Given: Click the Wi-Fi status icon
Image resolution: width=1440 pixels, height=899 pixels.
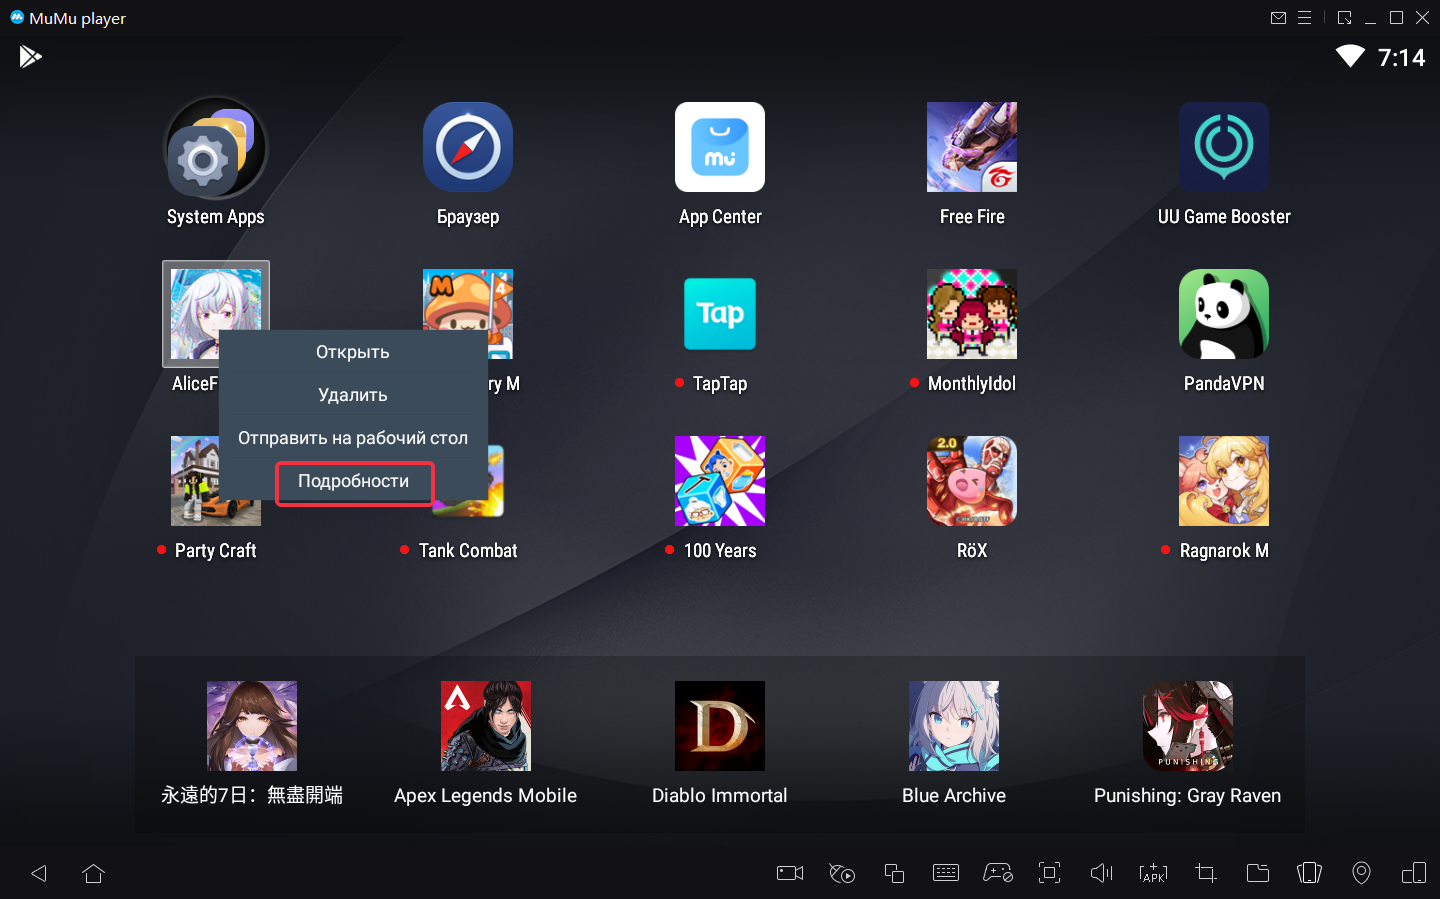Looking at the screenshot, I should pos(1351,57).
